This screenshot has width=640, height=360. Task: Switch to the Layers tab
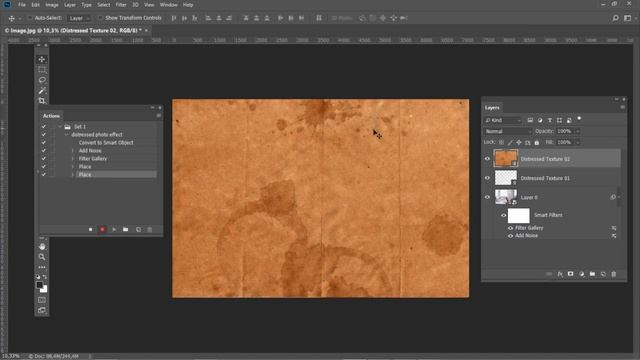pos(492,108)
